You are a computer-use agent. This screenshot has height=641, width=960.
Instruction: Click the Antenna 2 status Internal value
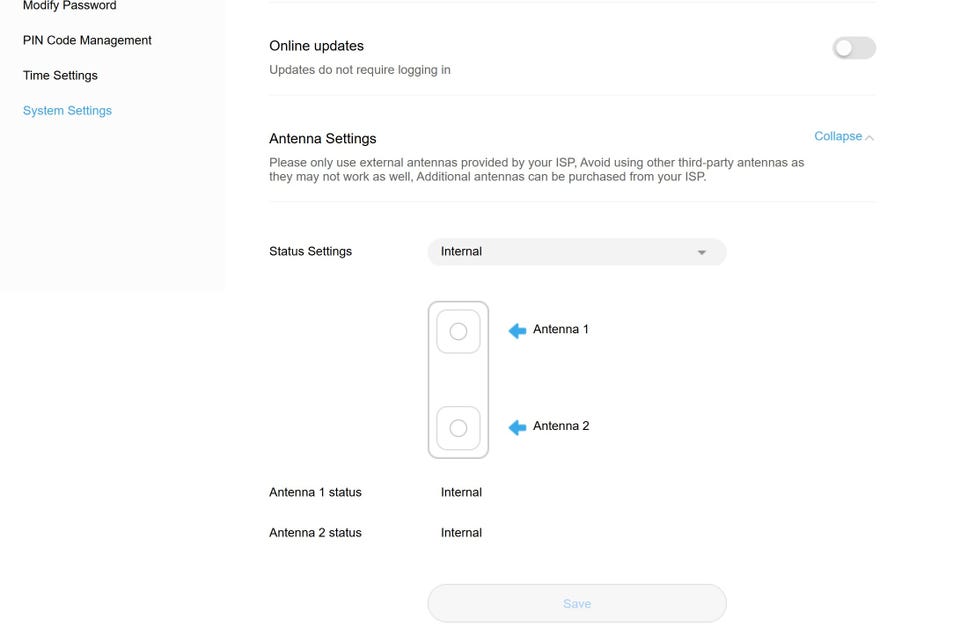tap(461, 533)
